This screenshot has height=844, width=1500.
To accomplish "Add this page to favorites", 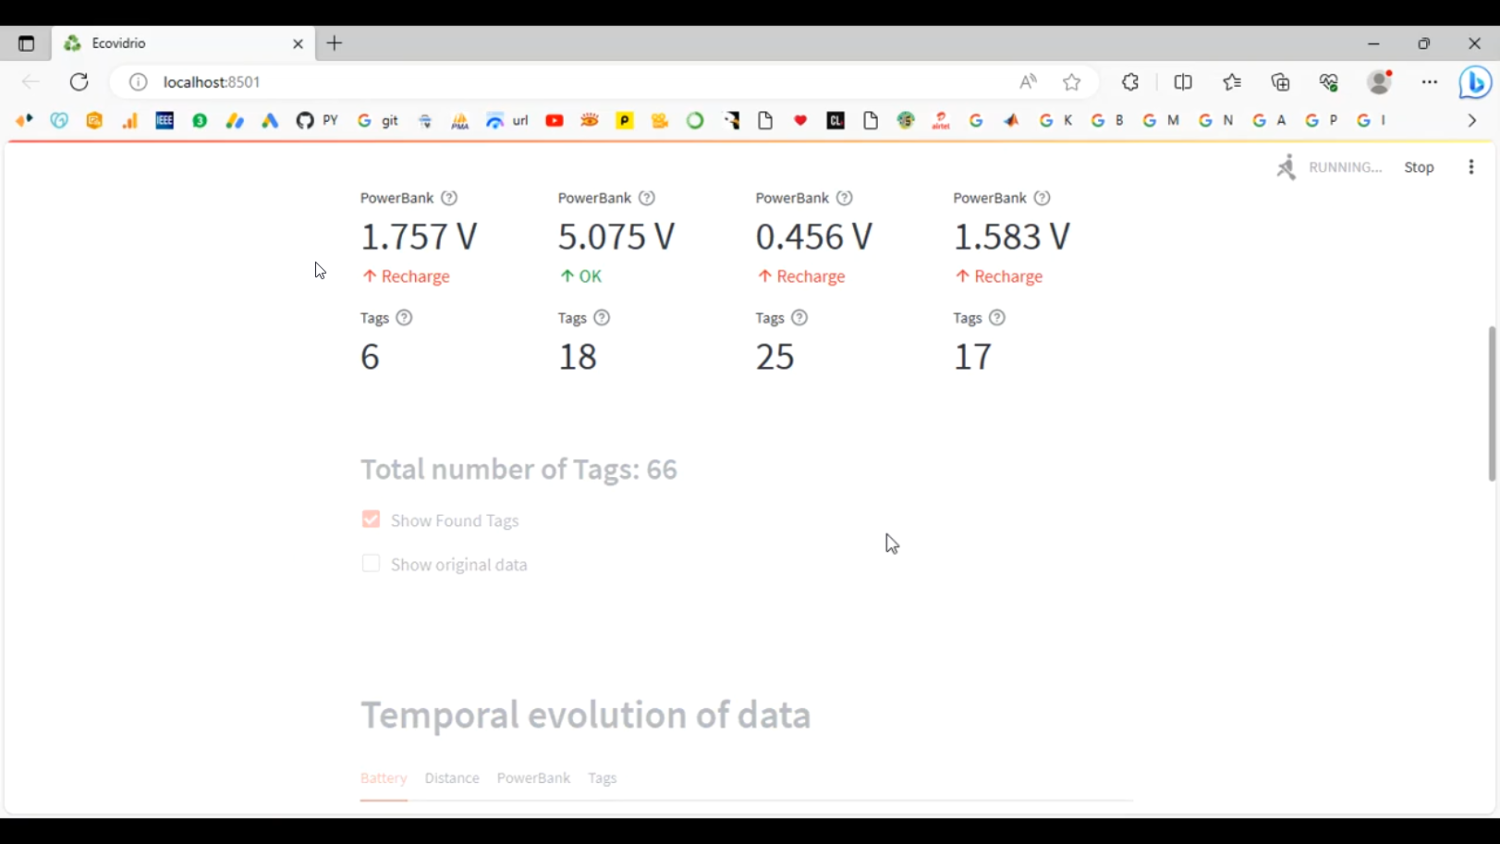I will pyautogui.click(x=1072, y=82).
